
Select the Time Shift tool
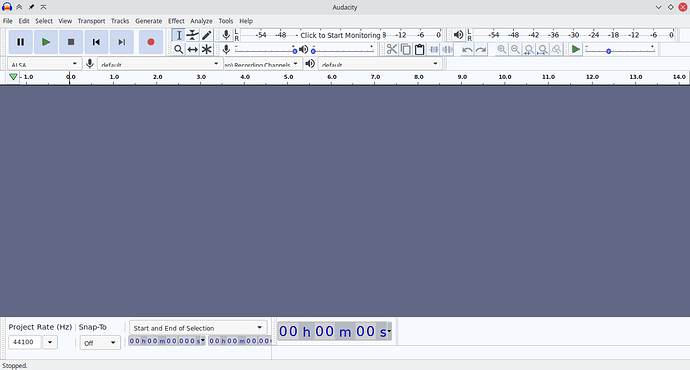[192, 49]
